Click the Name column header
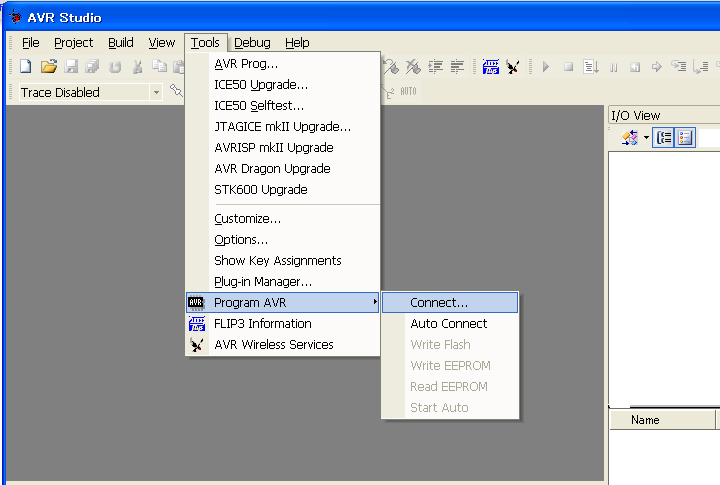This screenshot has height=485, width=720. [x=663, y=420]
